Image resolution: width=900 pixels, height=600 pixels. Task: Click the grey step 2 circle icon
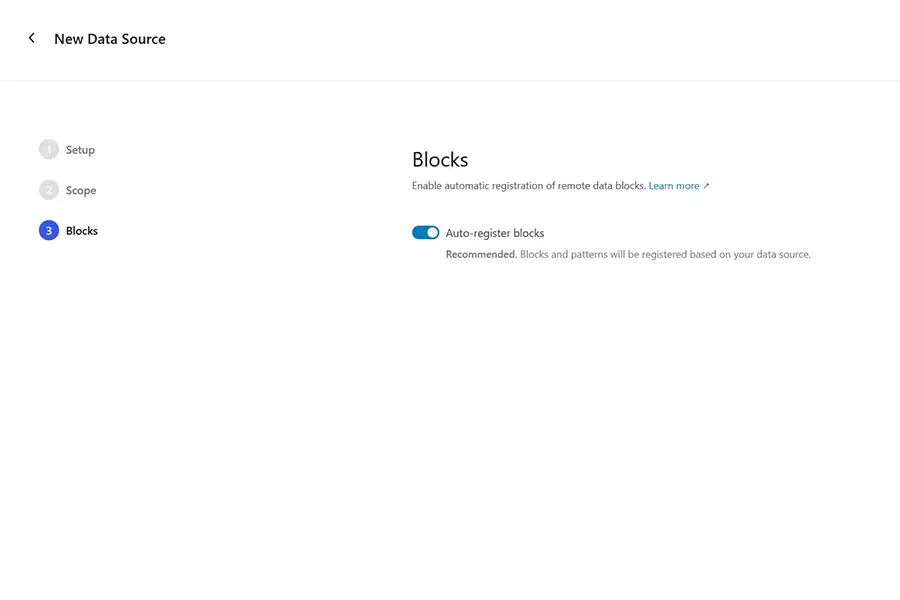pos(47,189)
